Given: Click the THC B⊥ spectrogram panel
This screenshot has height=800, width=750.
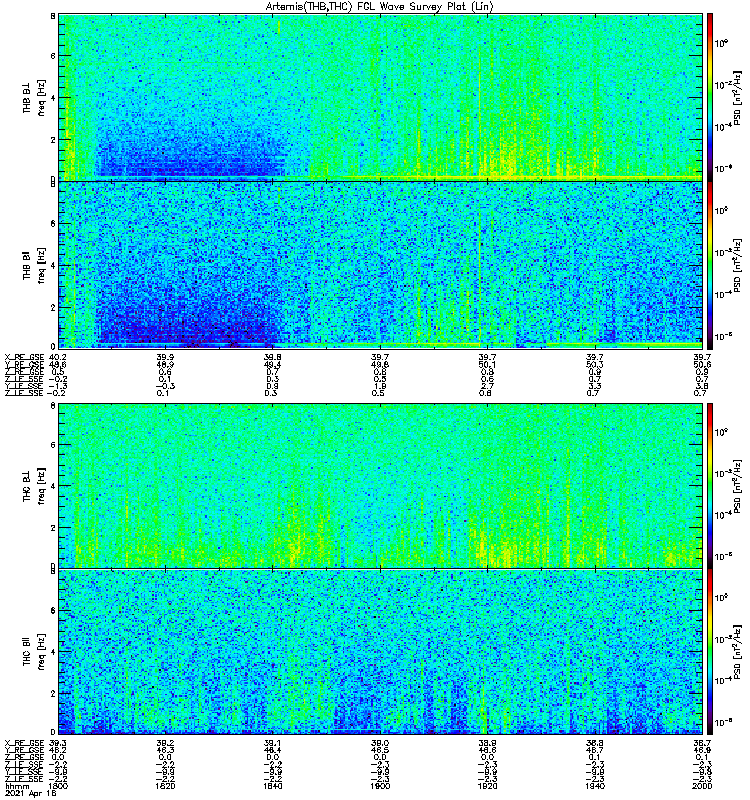Looking at the screenshot, I should (x=380, y=486).
